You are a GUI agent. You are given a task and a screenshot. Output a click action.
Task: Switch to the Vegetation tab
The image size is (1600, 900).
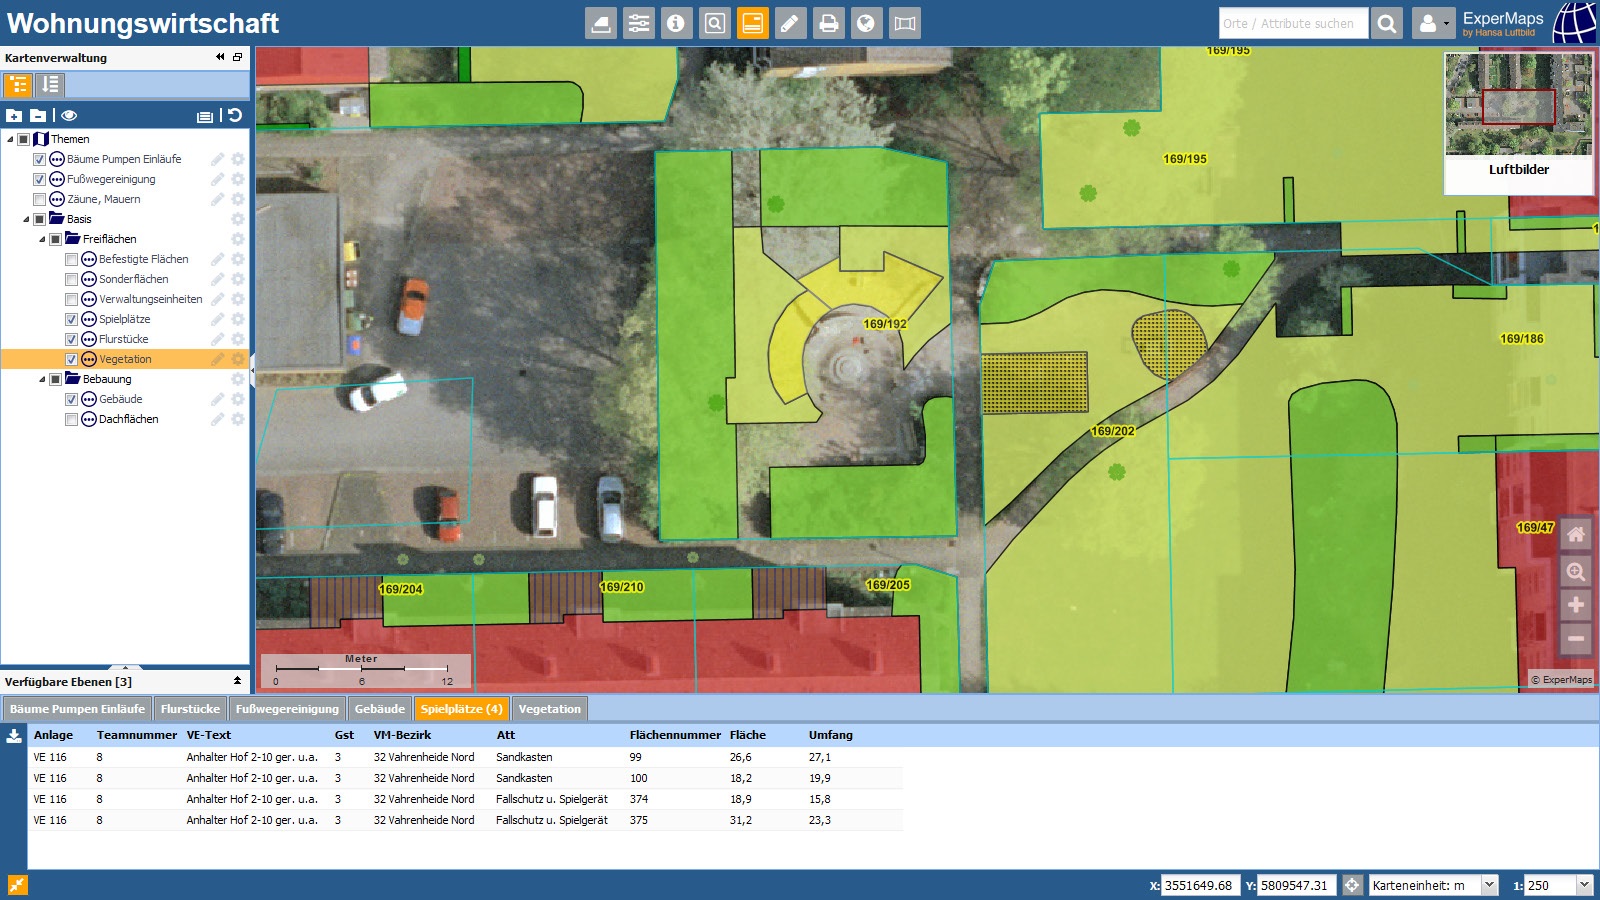point(548,708)
